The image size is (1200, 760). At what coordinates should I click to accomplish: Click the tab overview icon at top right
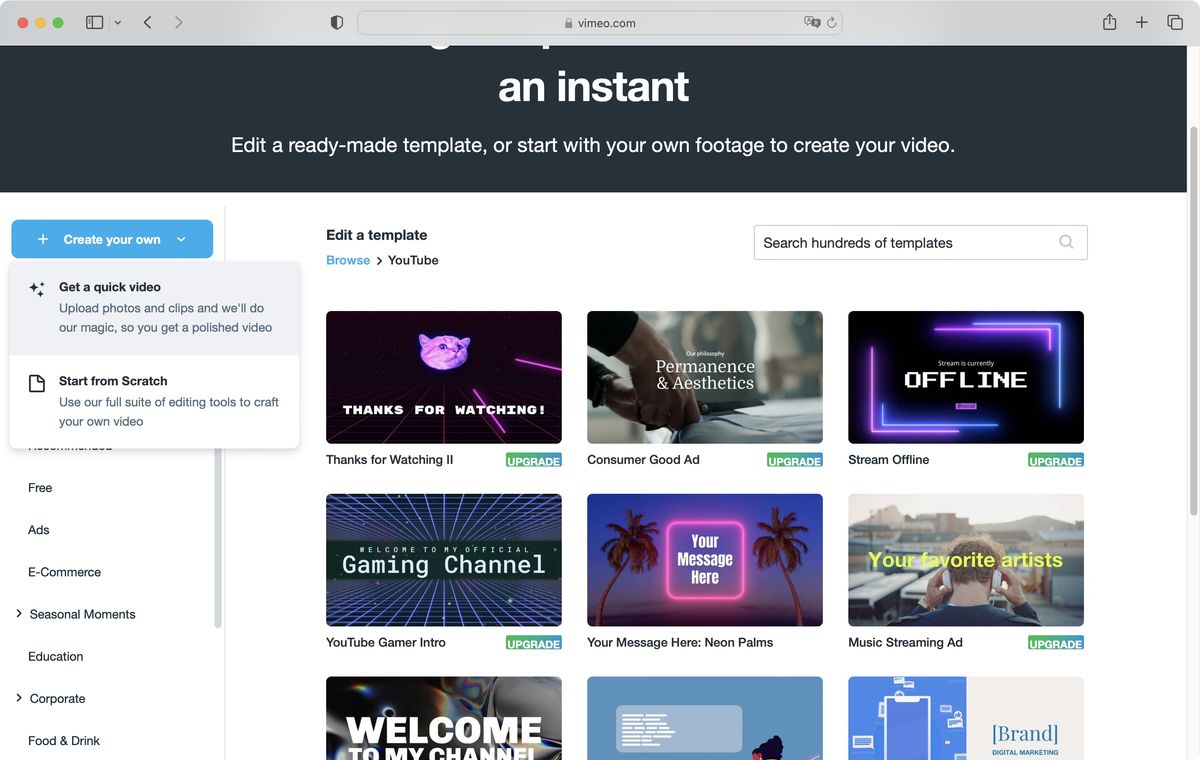click(x=1176, y=21)
